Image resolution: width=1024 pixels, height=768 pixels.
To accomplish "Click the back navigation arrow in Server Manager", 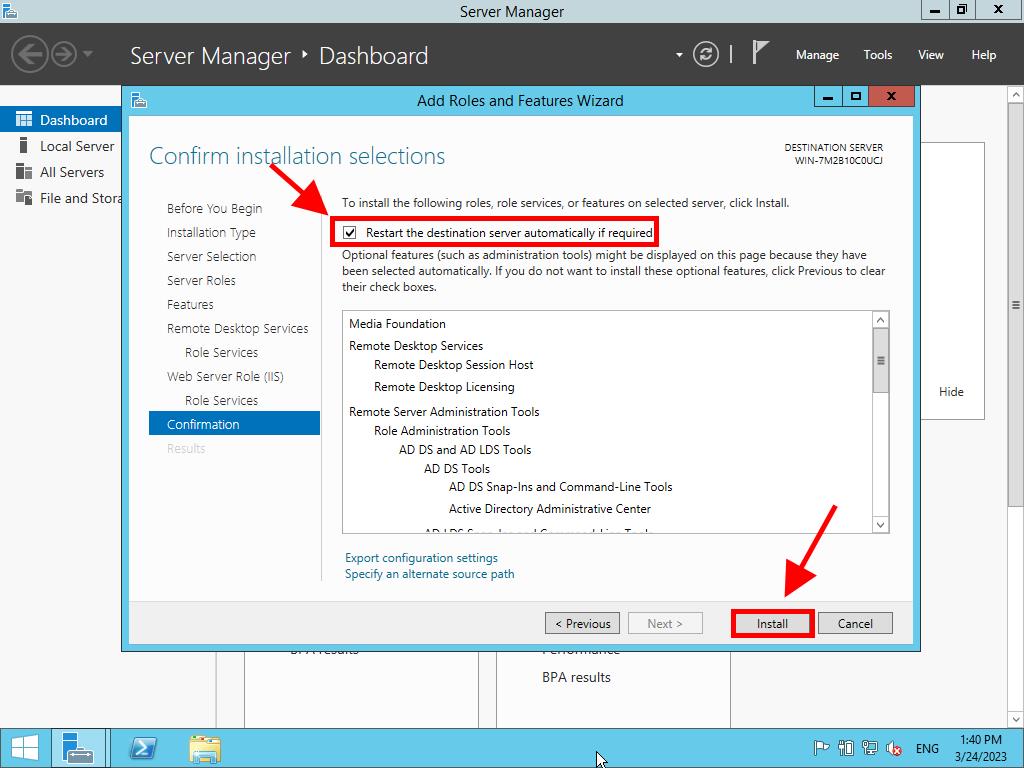I will click(x=29, y=54).
